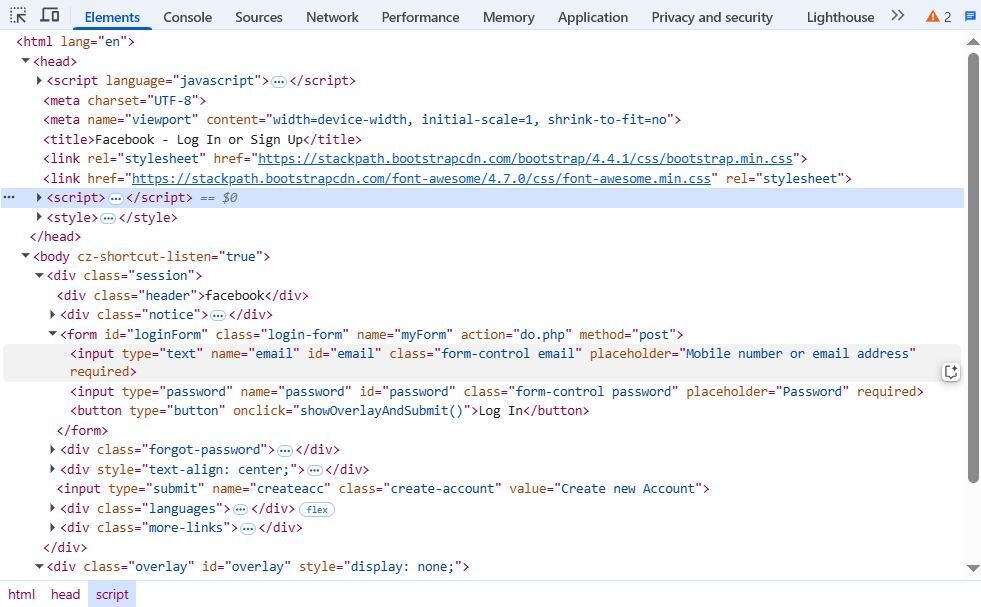This screenshot has height=607, width=981.
Task: Select the Log In button element row
Action: (330, 411)
